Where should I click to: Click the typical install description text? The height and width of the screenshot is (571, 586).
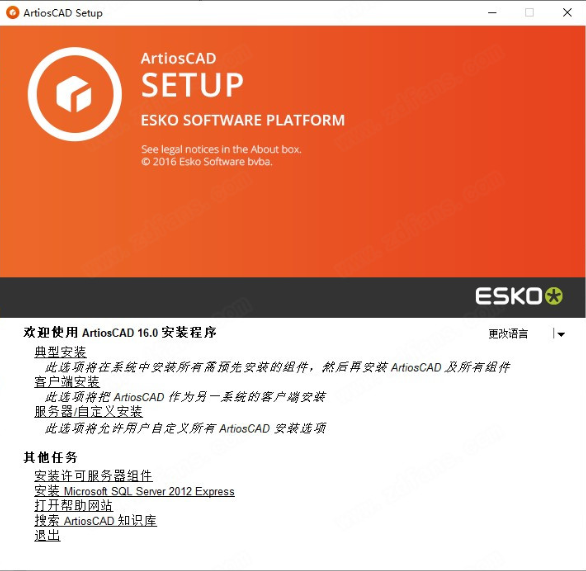tap(277, 367)
